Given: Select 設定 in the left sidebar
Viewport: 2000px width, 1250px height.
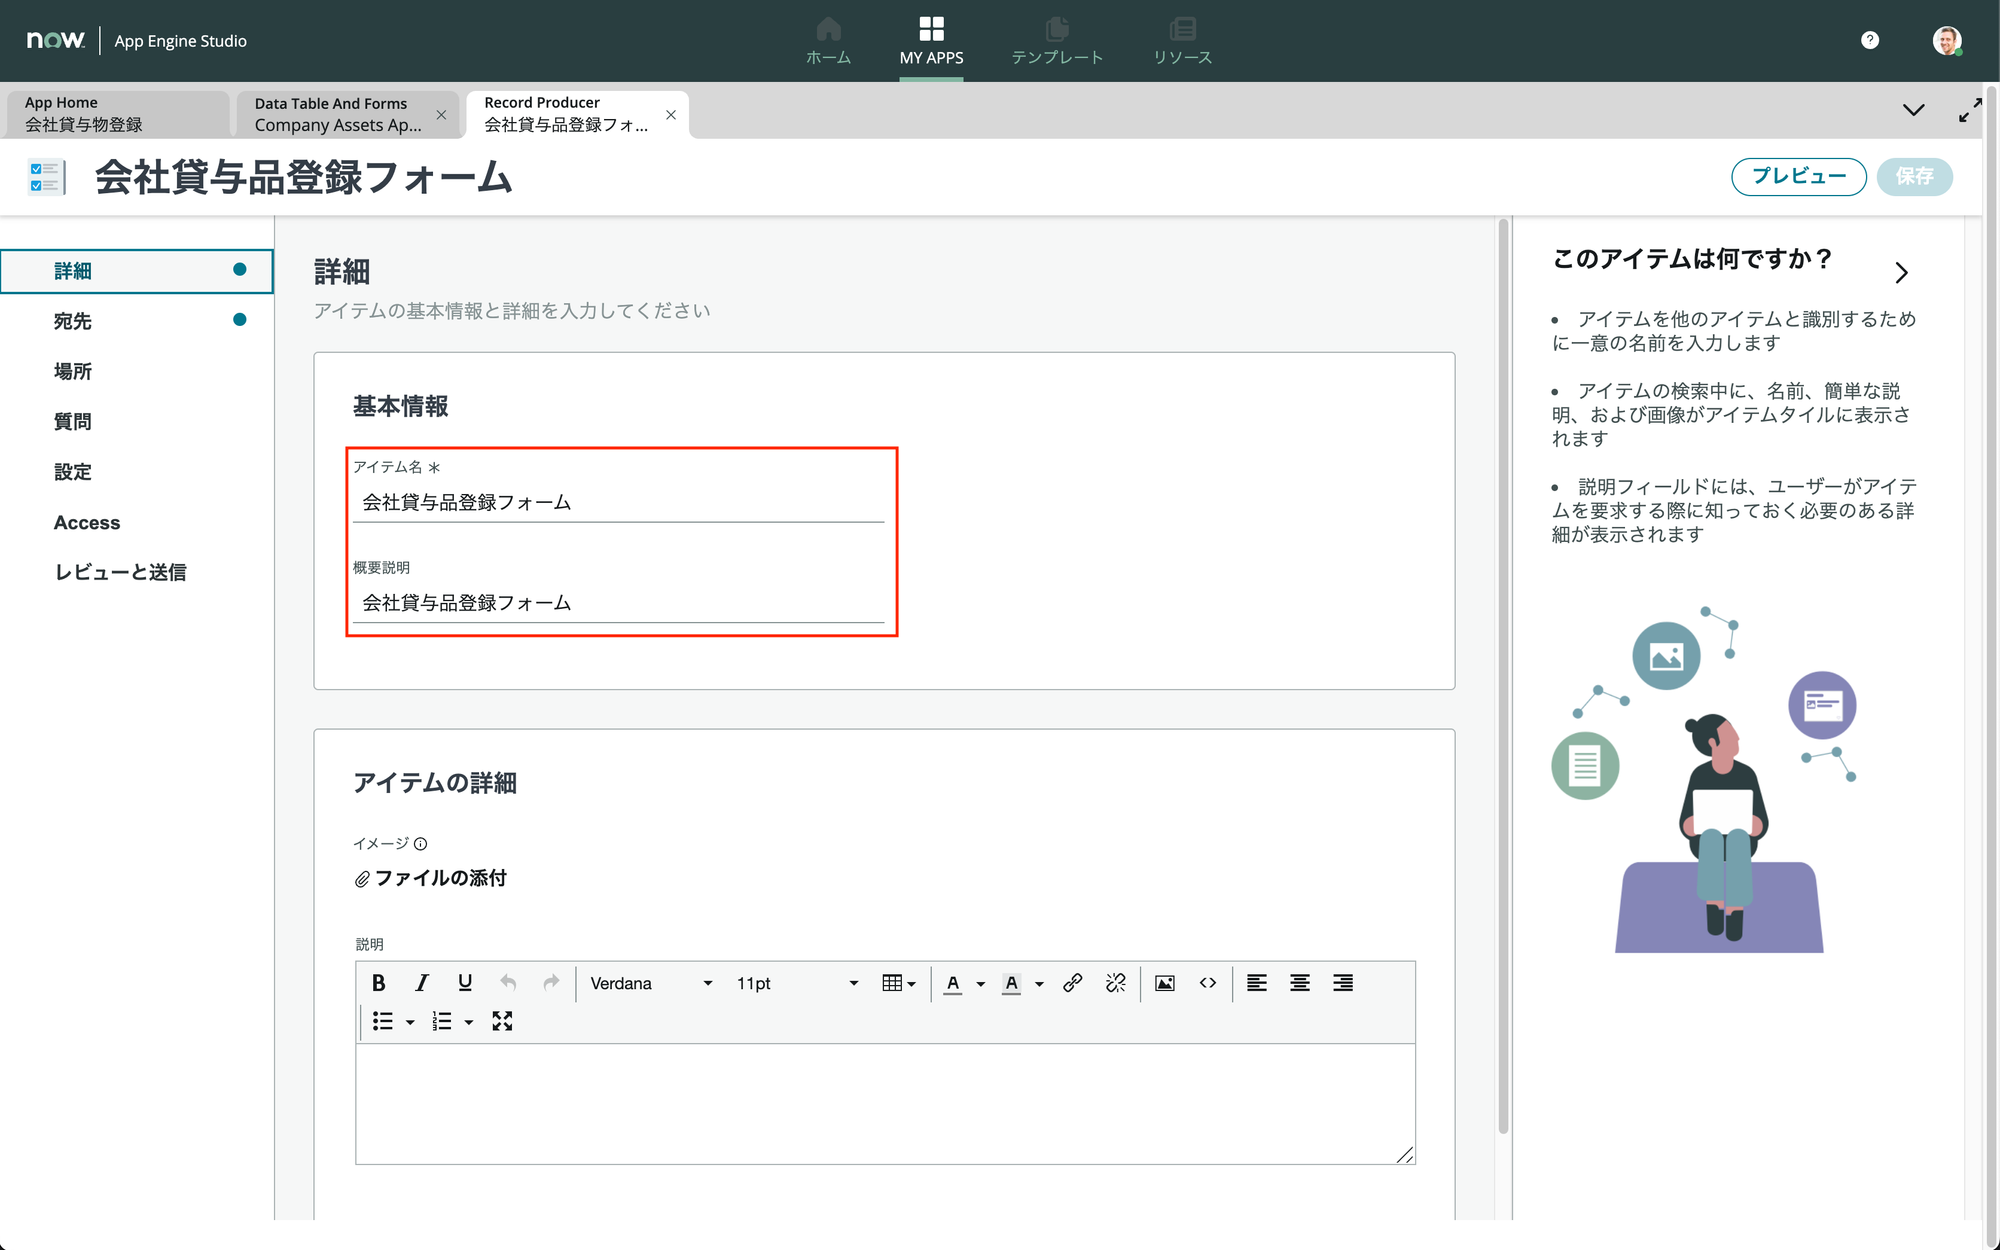Looking at the screenshot, I should click(137, 471).
